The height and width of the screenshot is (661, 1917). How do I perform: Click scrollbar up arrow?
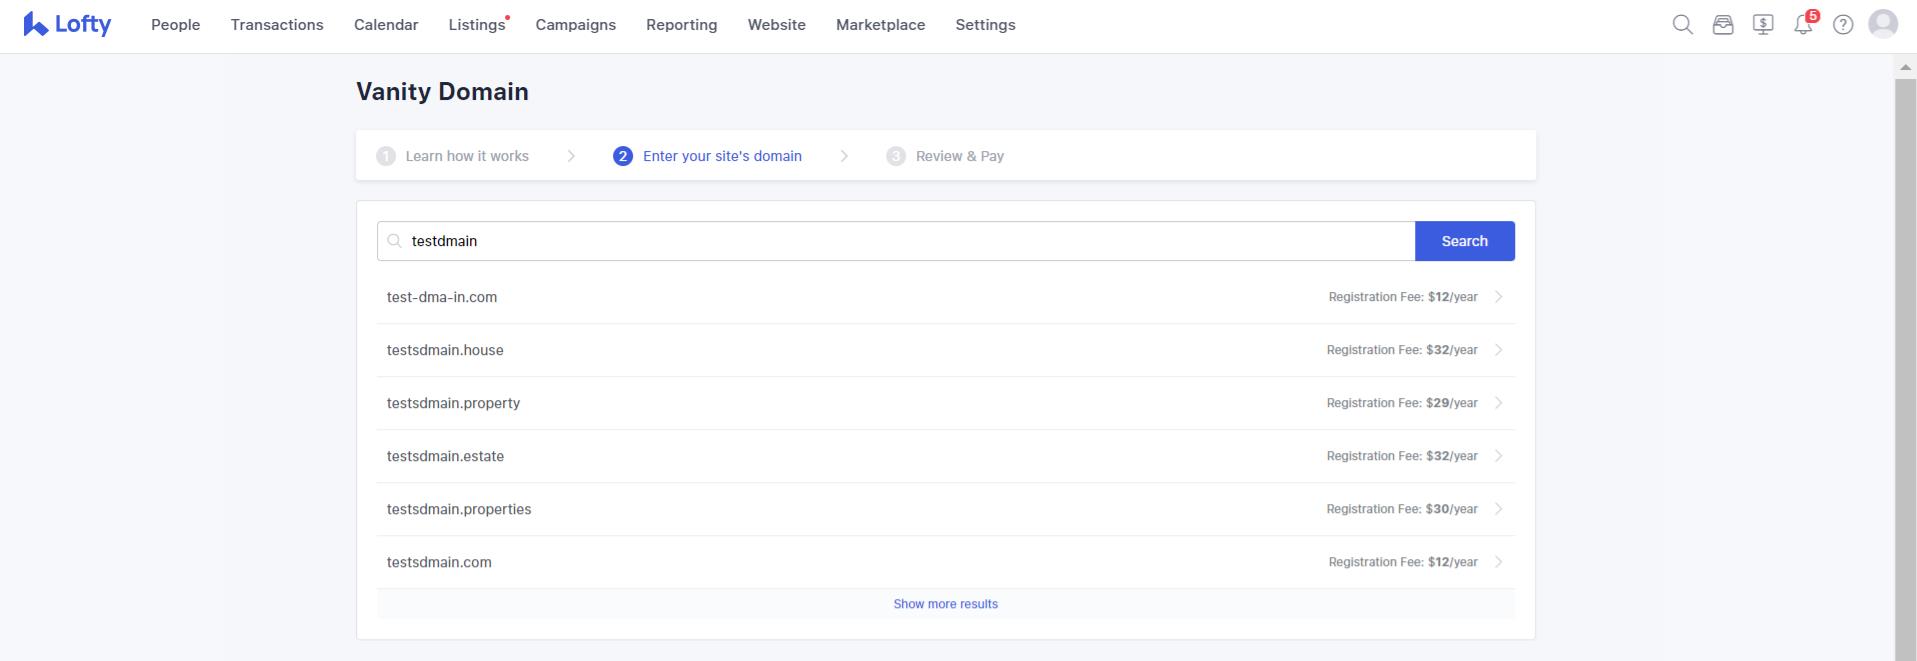[1905, 67]
